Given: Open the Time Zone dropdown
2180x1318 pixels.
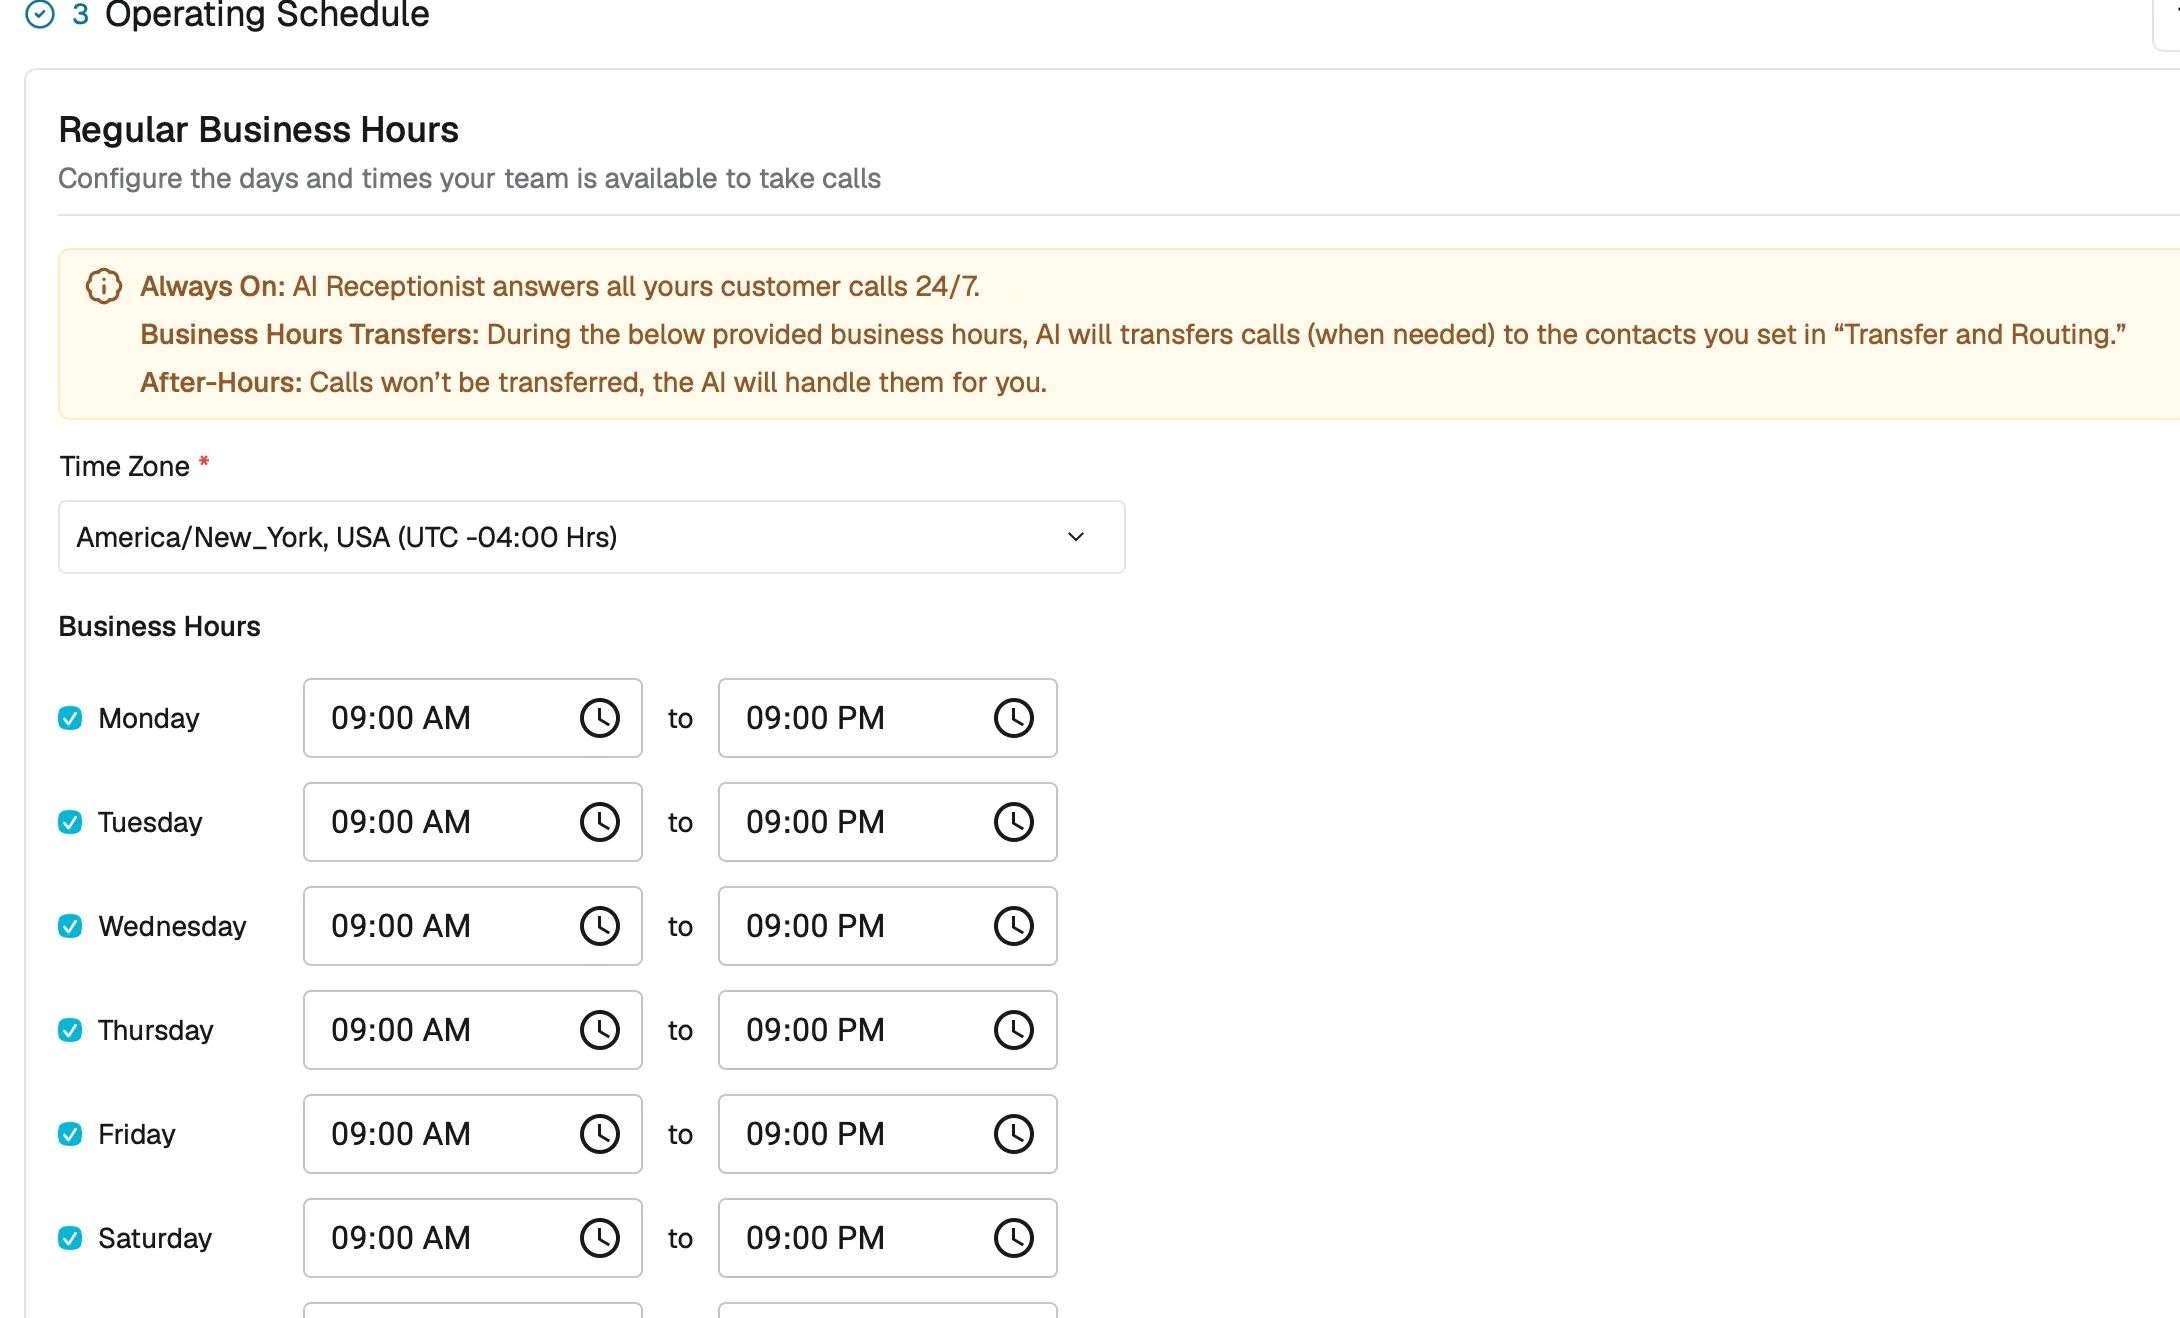Looking at the screenshot, I should pyautogui.click(x=592, y=537).
